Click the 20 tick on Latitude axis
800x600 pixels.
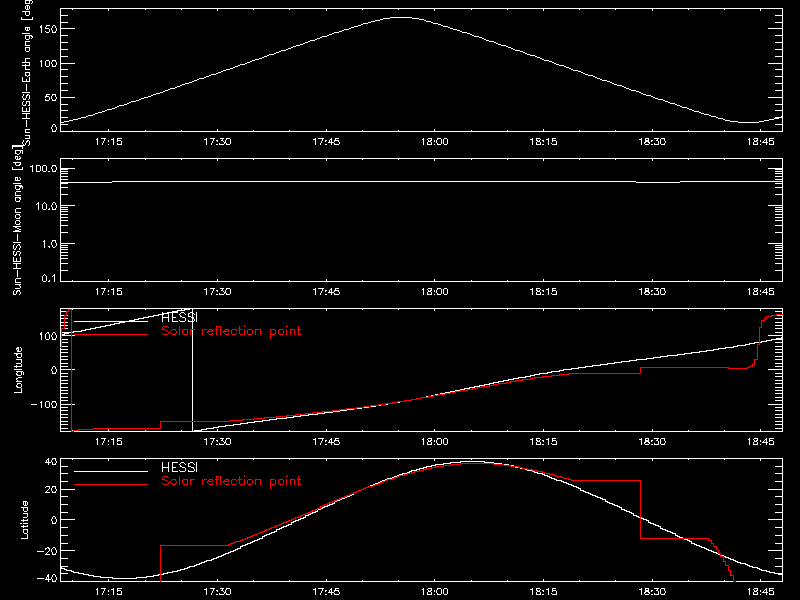[x=51, y=490]
